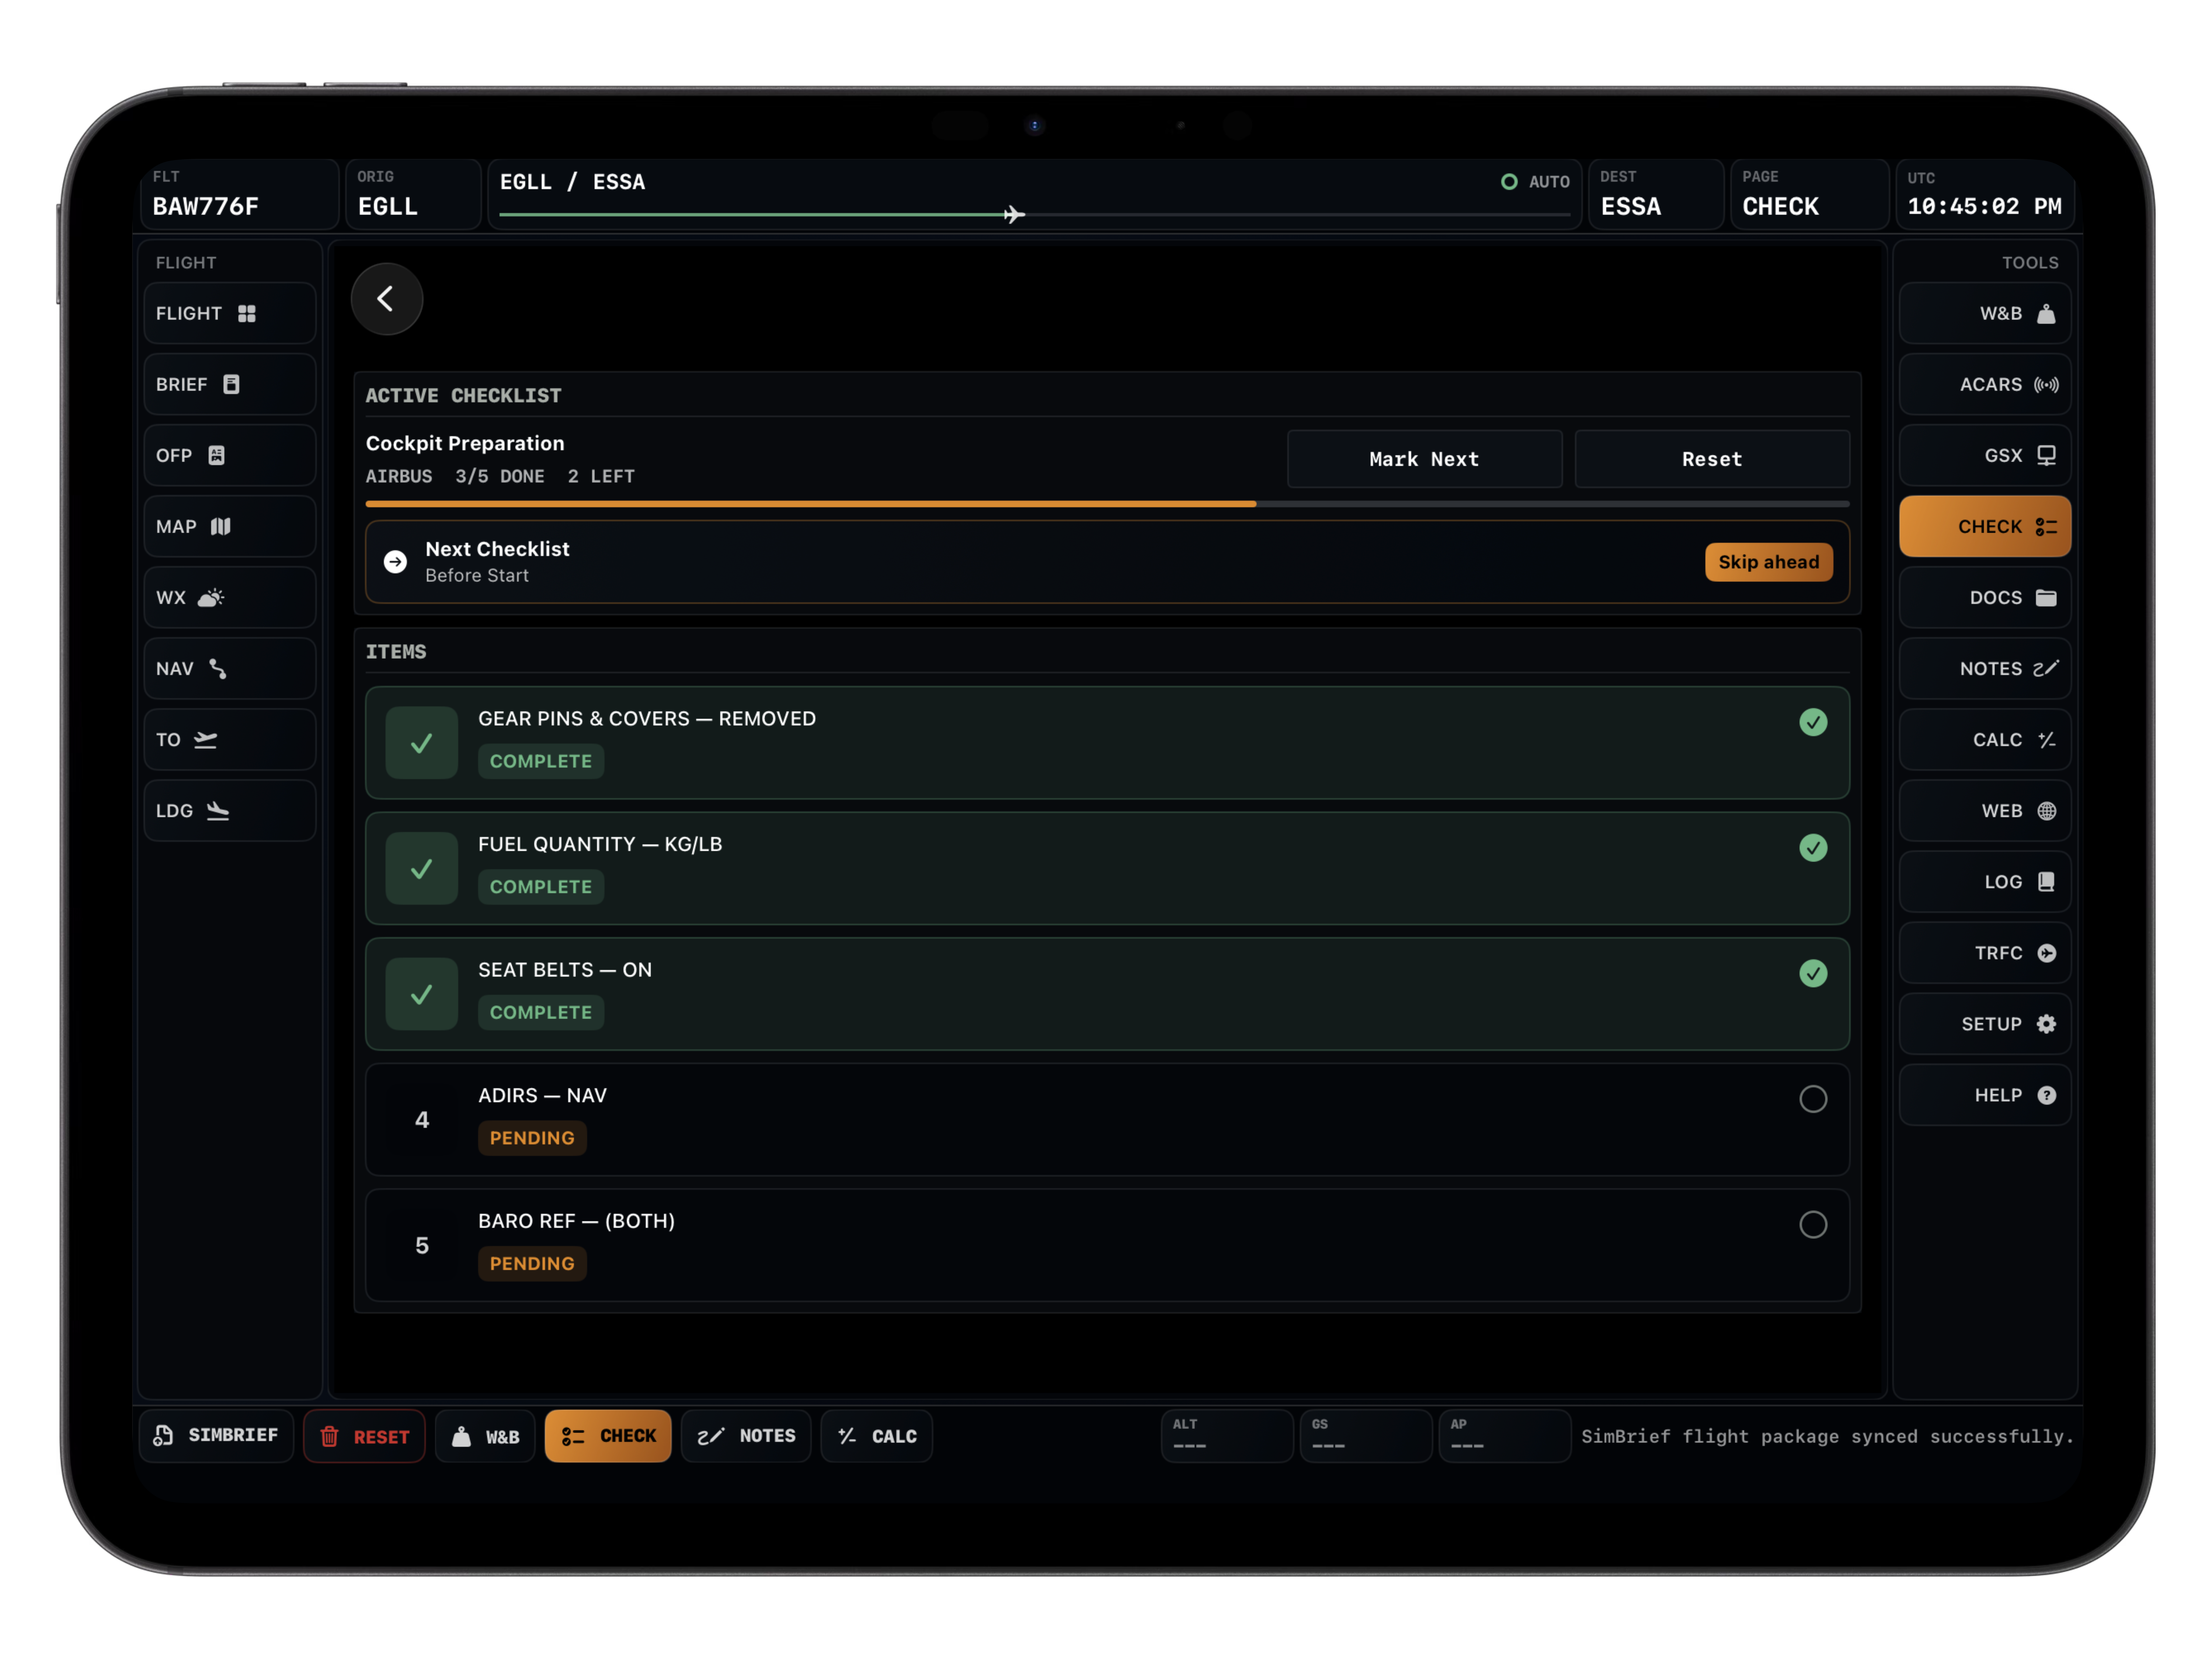The image size is (2212, 1659).
Task: Click the Mark Next button
Action: click(x=1424, y=459)
